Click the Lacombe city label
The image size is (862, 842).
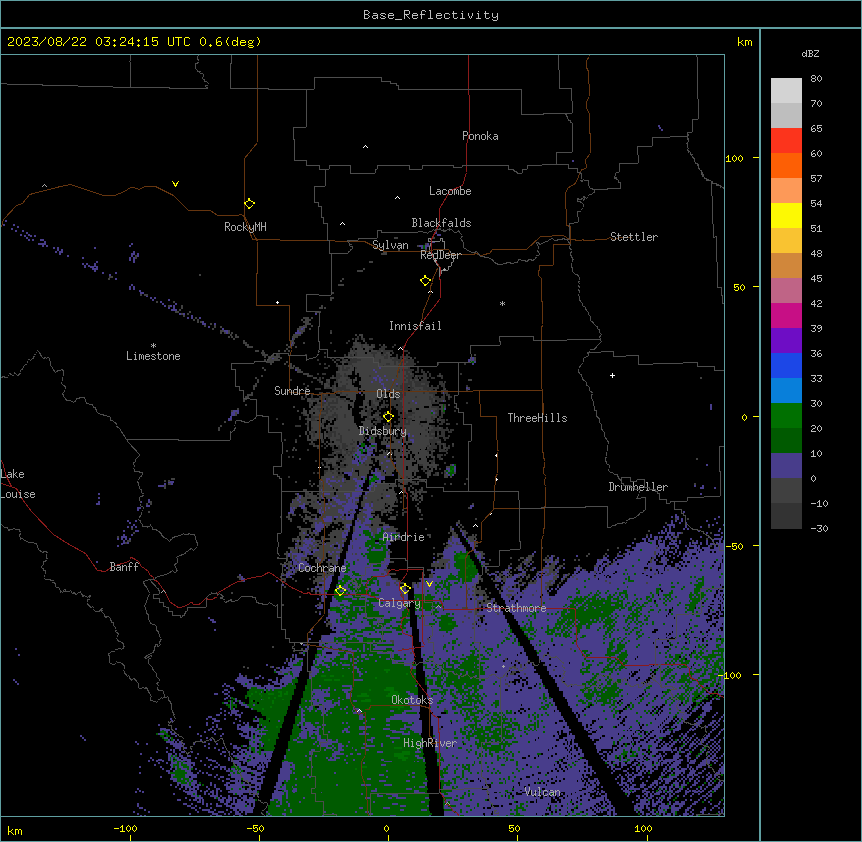(x=450, y=191)
